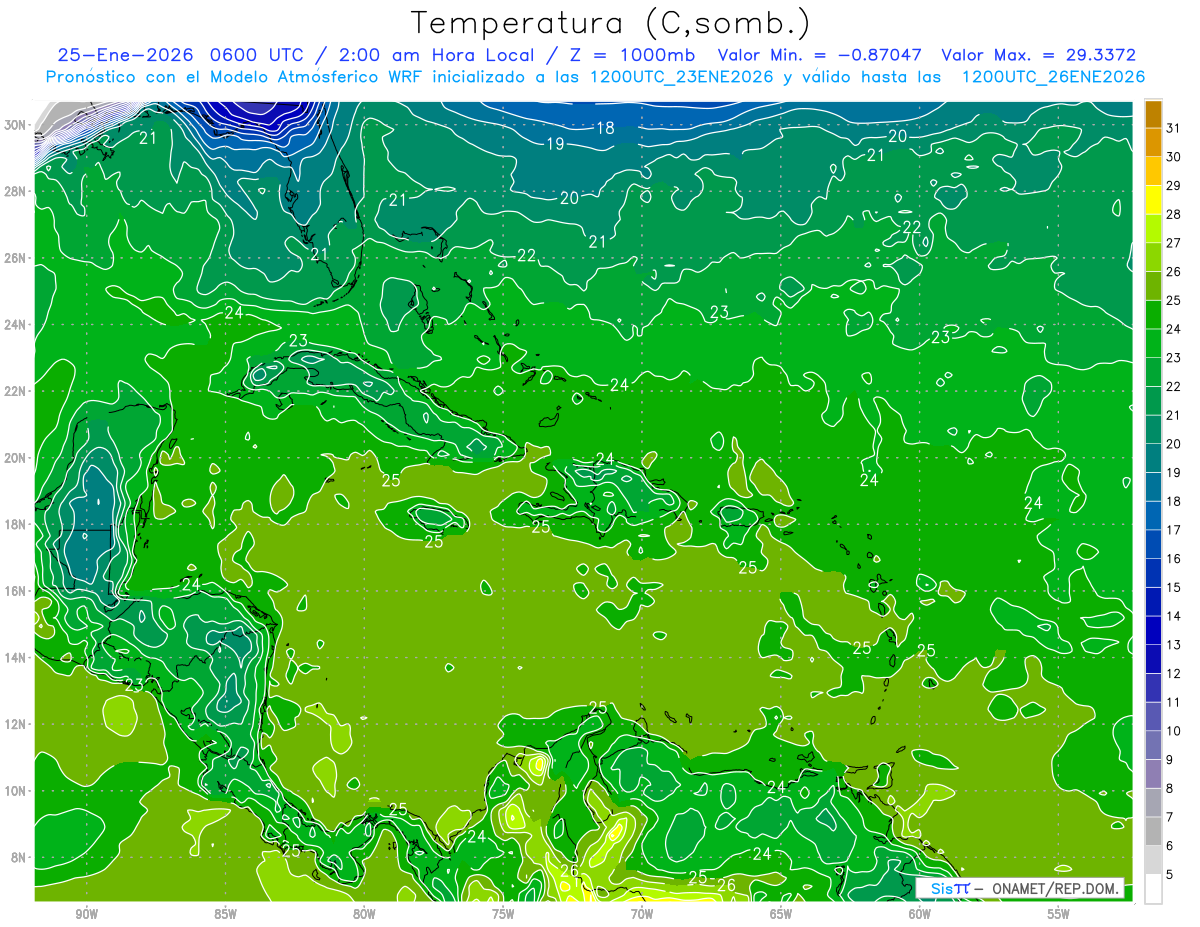The height and width of the screenshot is (927, 1200).
Task: Click the blue legend swatch between 16 and 17
Action: [1153, 545]
